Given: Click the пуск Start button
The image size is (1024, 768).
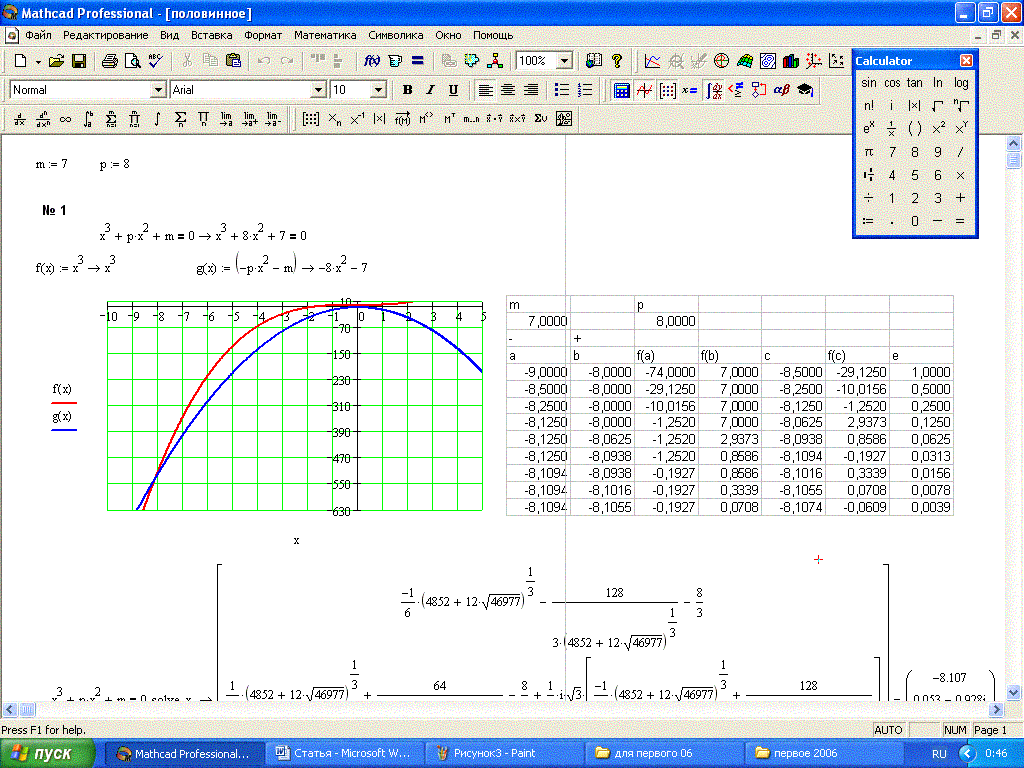Looking at the screenshot, I should tap(48, 753).
